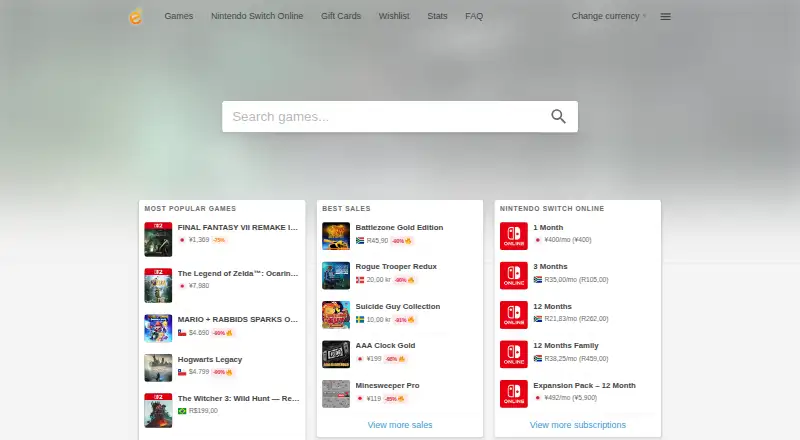
Task: Click Japan flag beside ¥400/mo
Action: coord(538,240)
